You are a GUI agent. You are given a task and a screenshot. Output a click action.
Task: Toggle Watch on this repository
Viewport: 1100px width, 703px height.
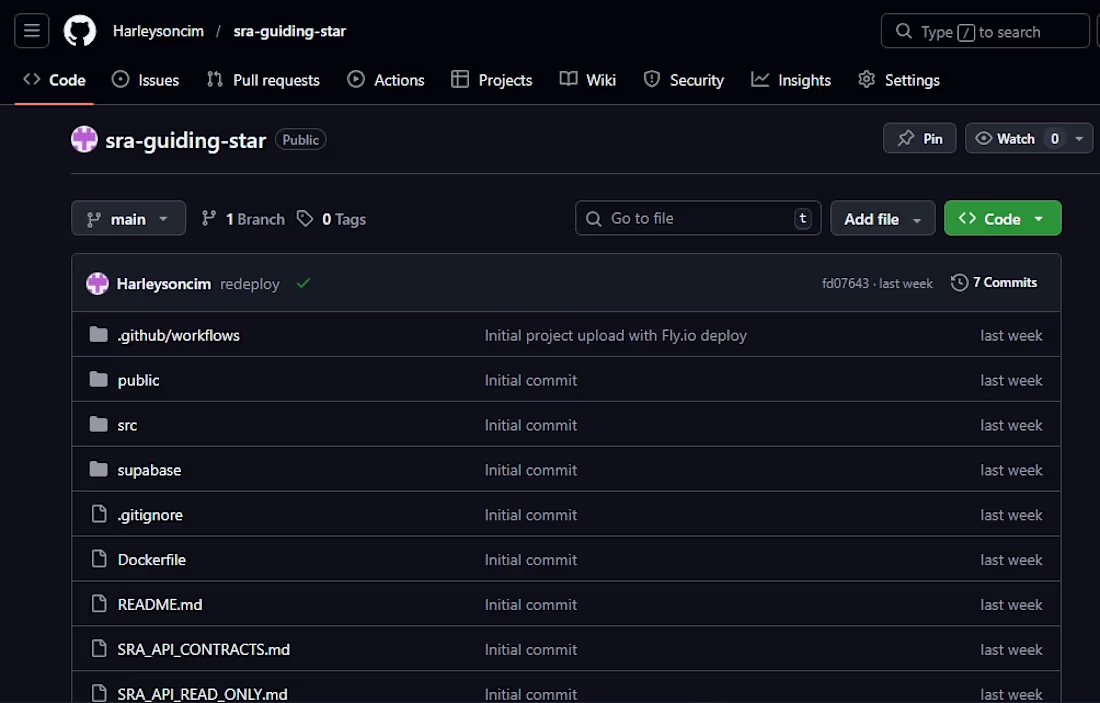[1005, 138]
